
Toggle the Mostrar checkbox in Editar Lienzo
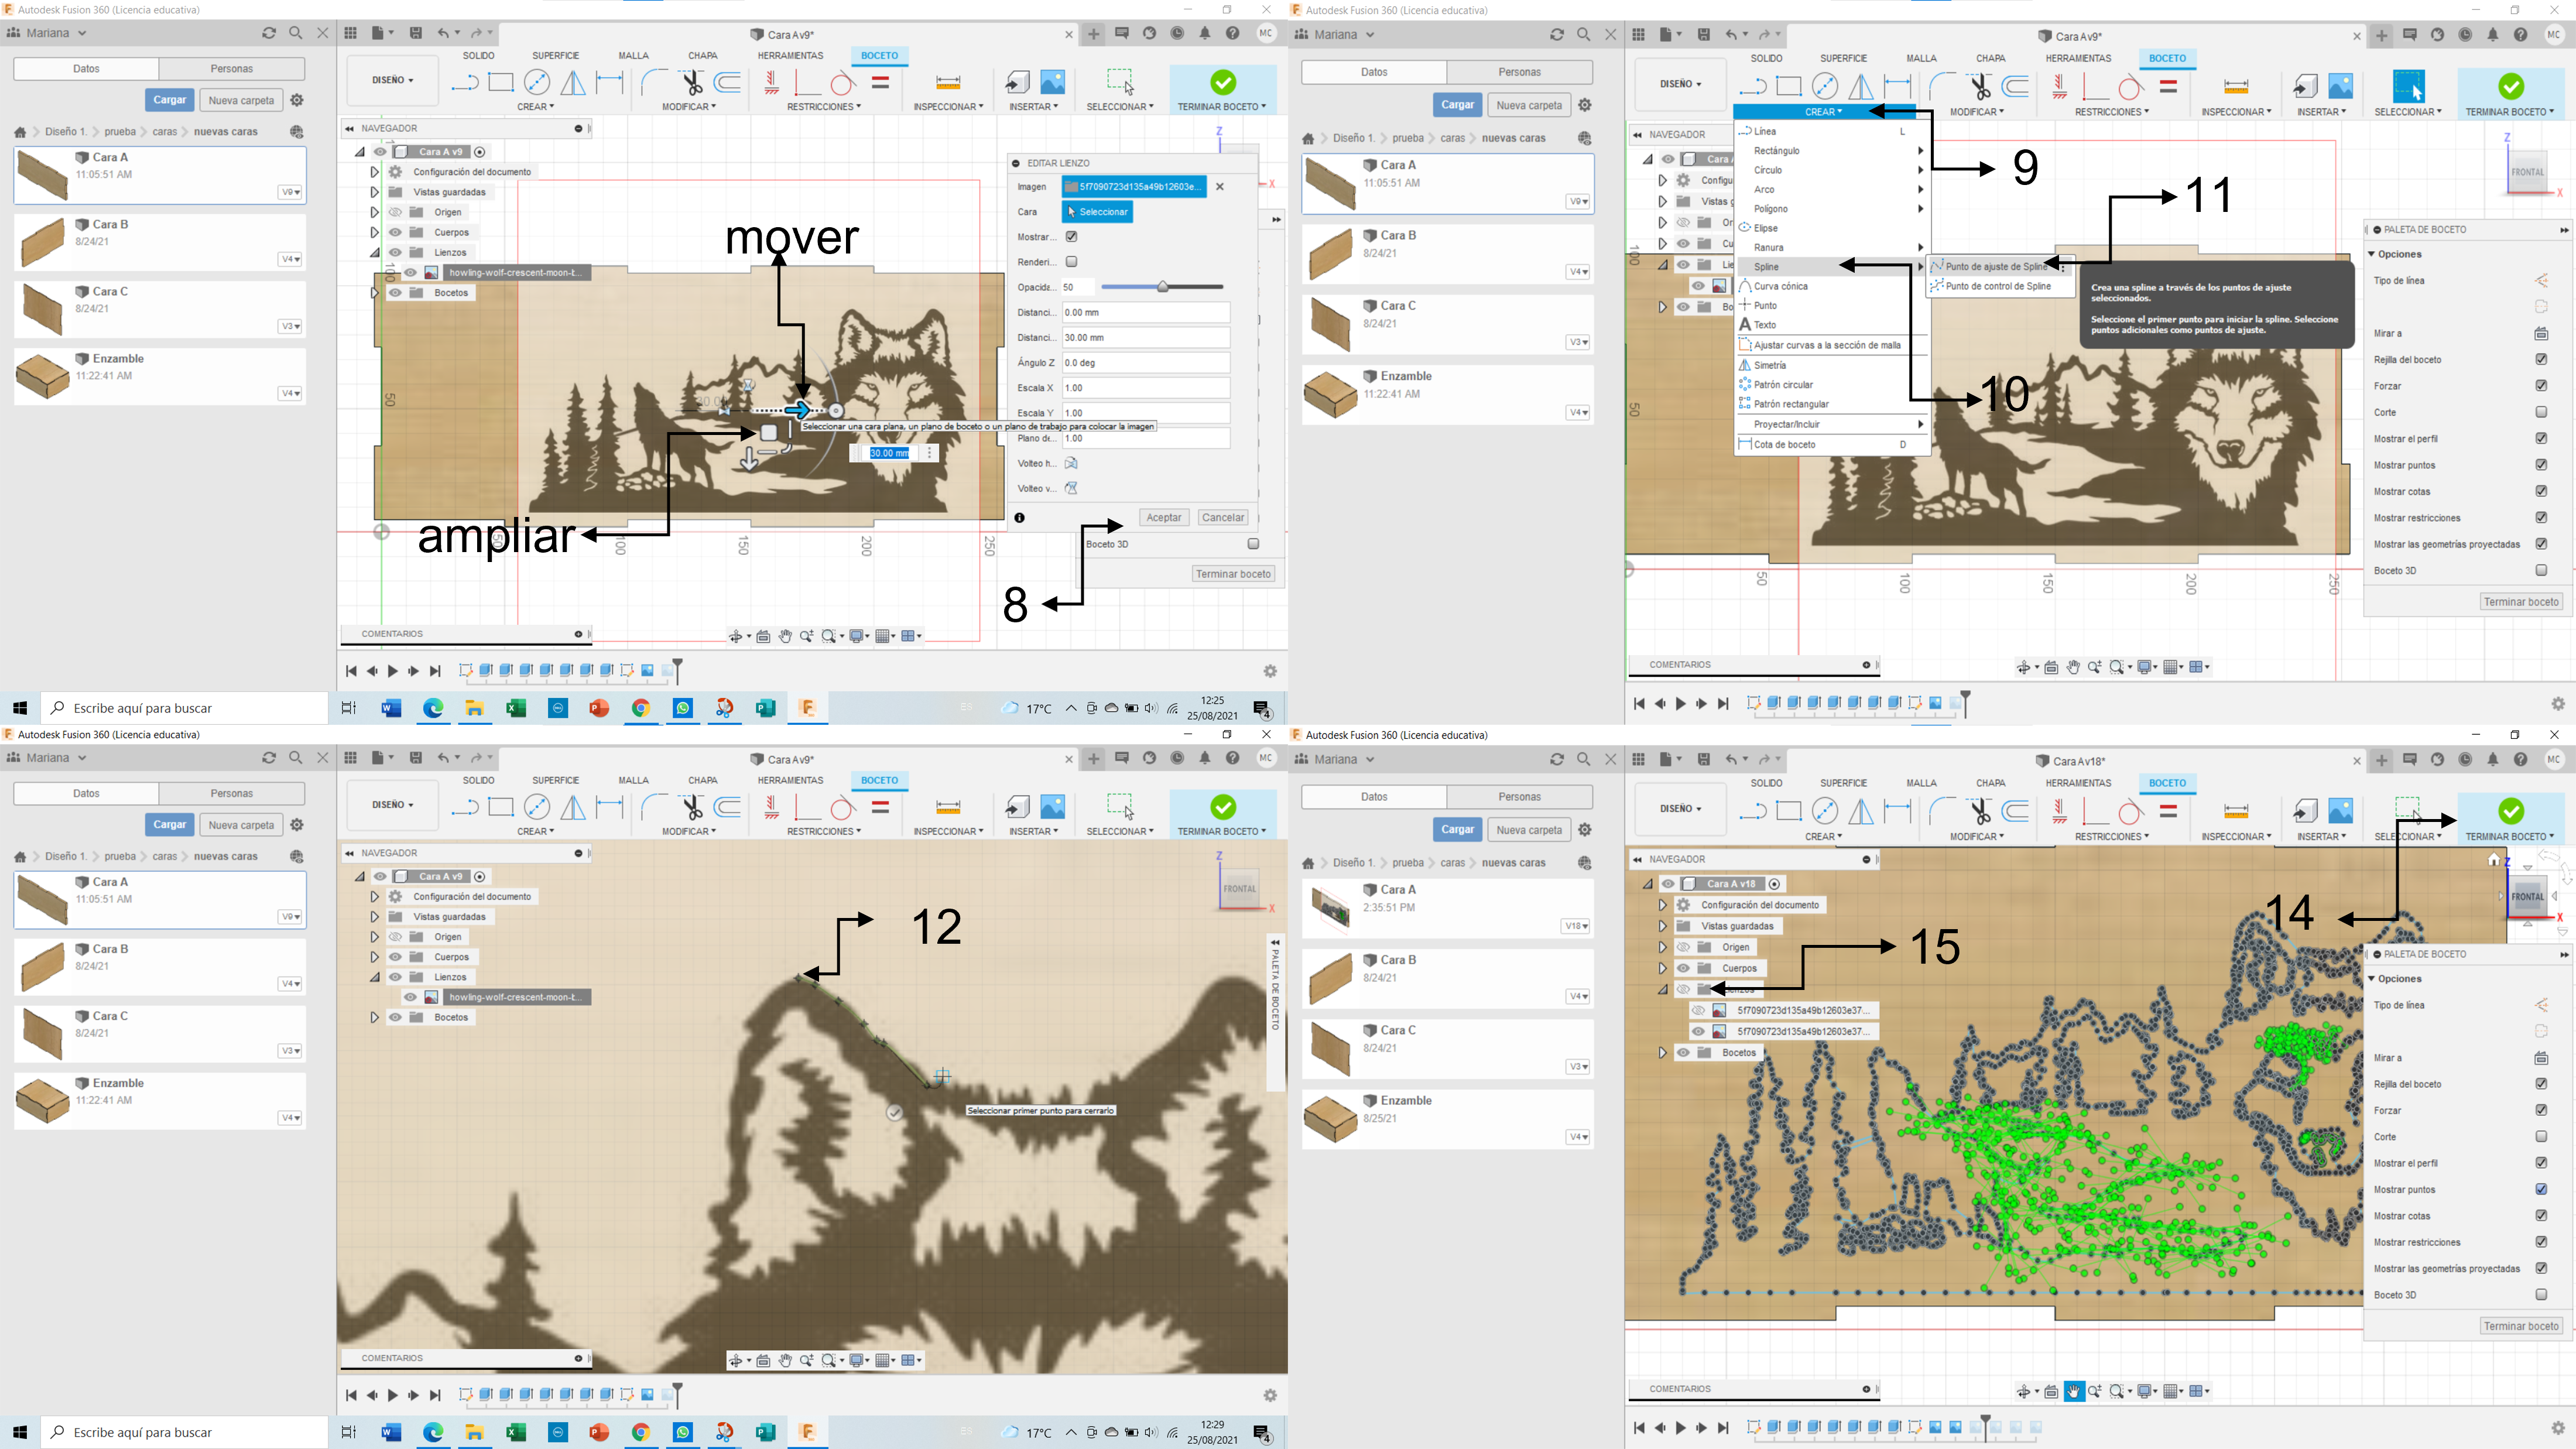(x=1071, y=237)
